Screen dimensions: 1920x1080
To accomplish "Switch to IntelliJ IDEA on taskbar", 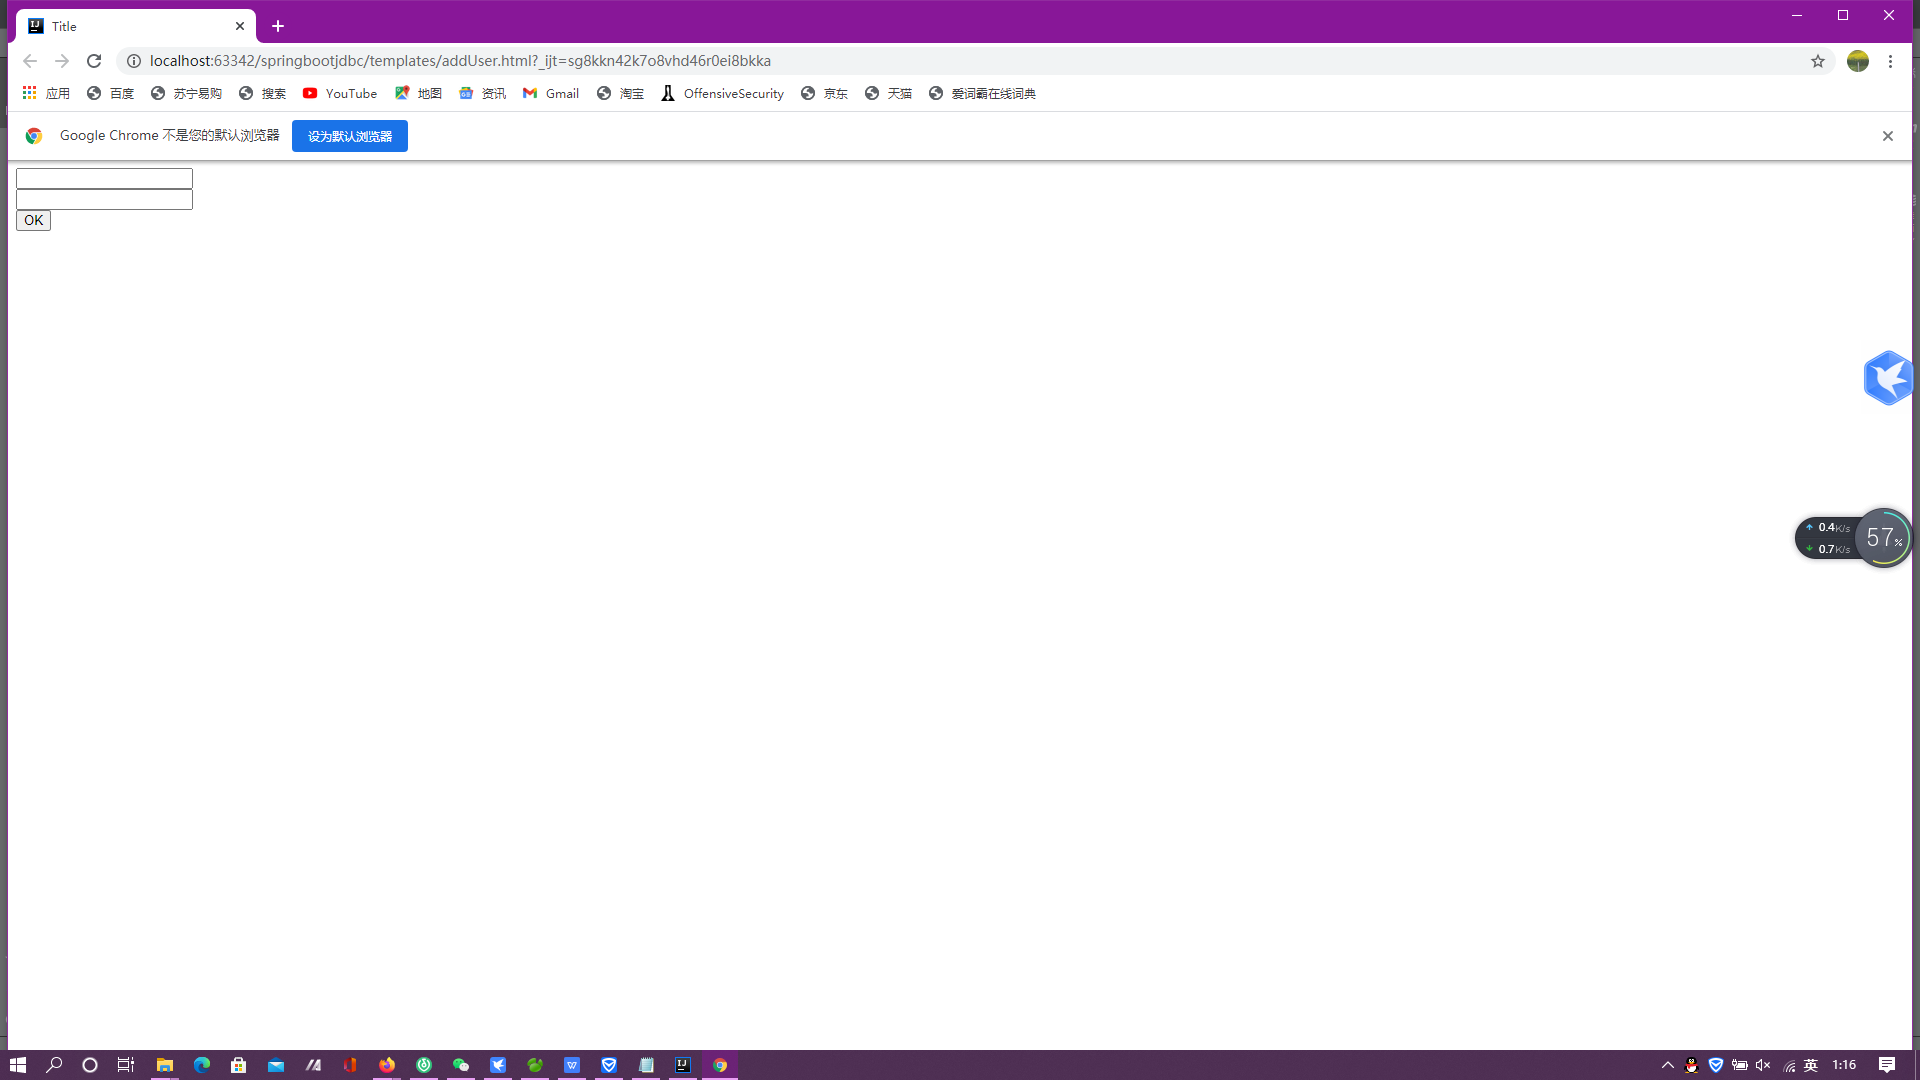I will [x=683, y=1065].
